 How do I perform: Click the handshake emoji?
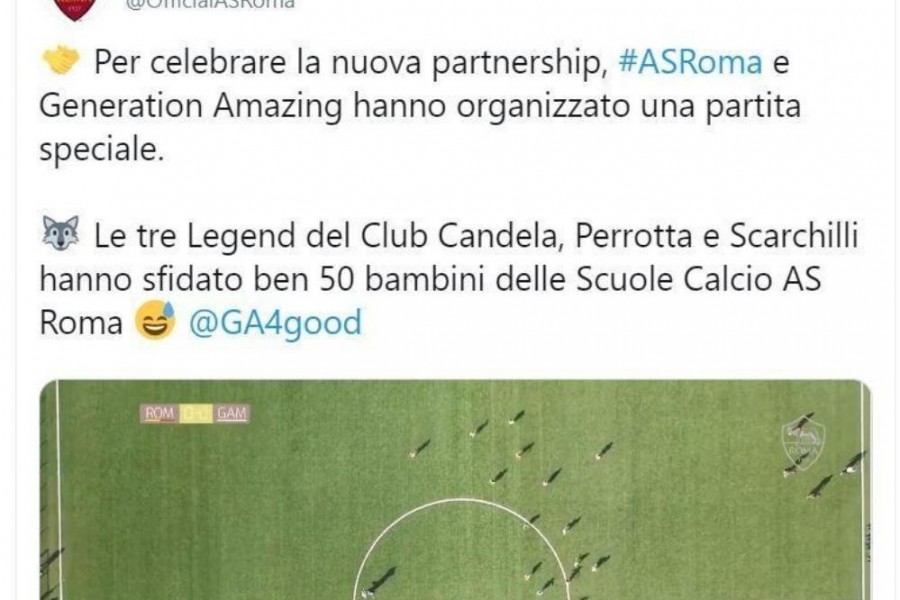click(x=61, y=60)
